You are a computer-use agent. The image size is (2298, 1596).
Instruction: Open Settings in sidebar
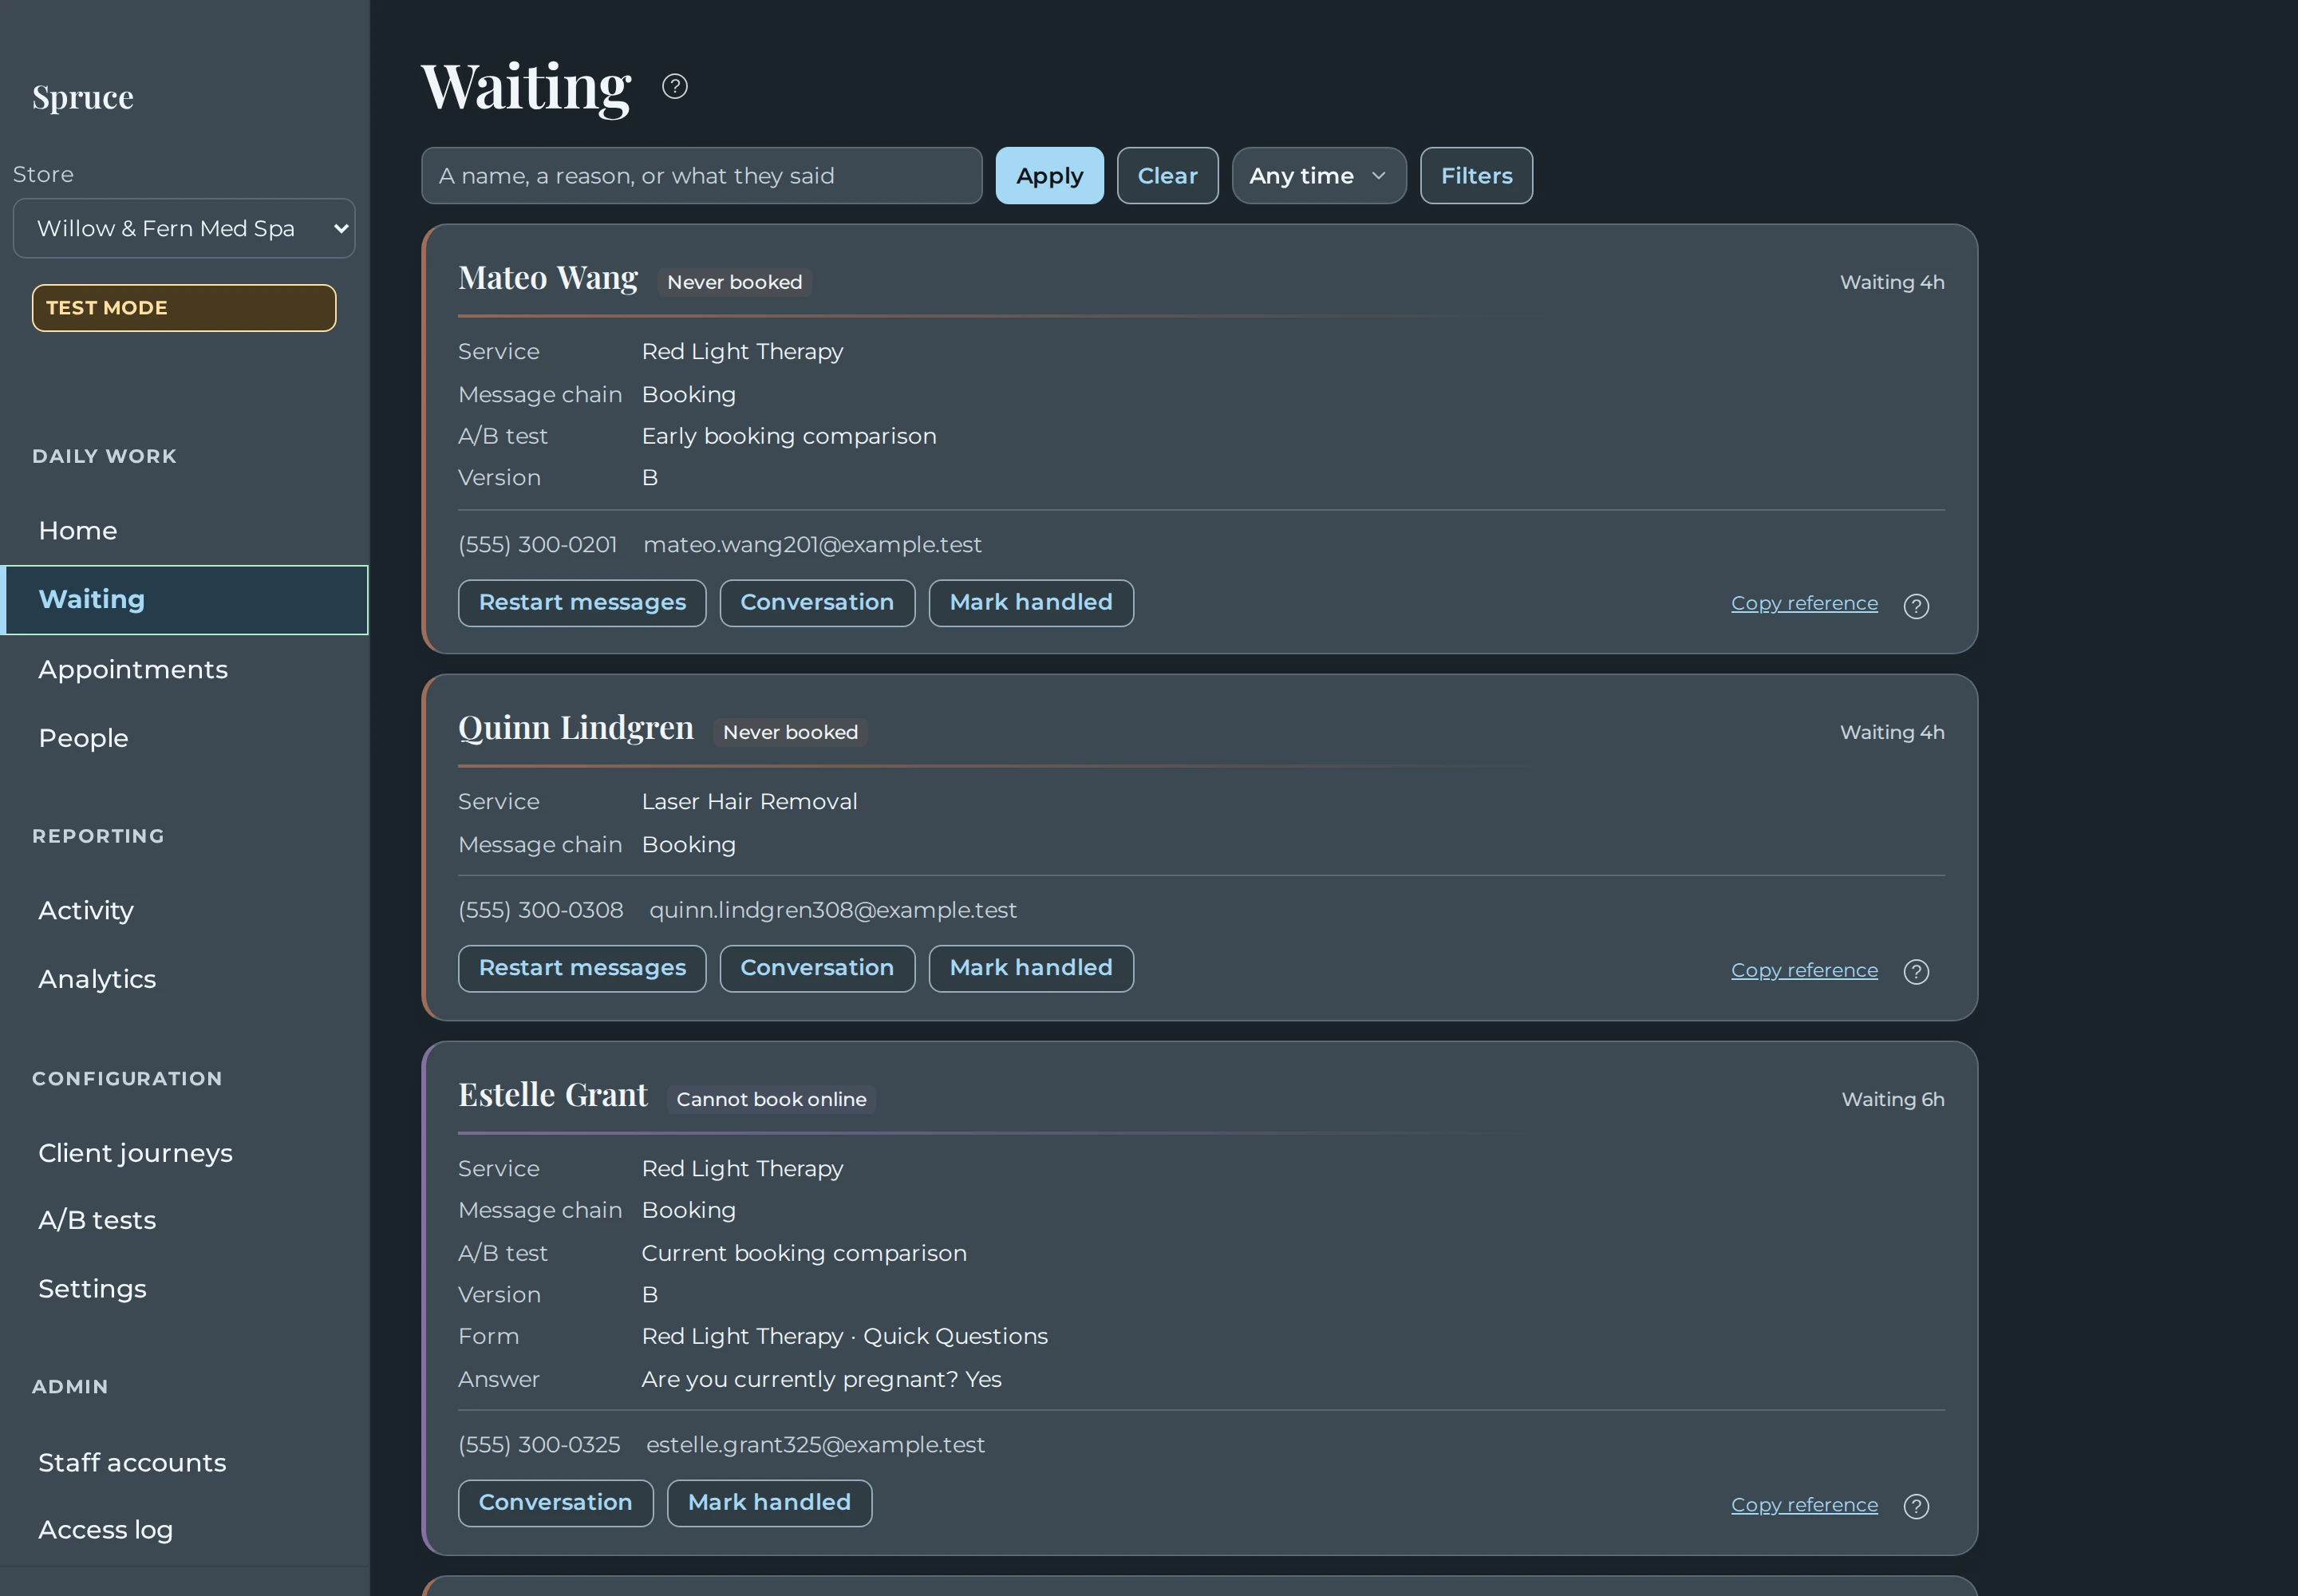click(184, 1290)
